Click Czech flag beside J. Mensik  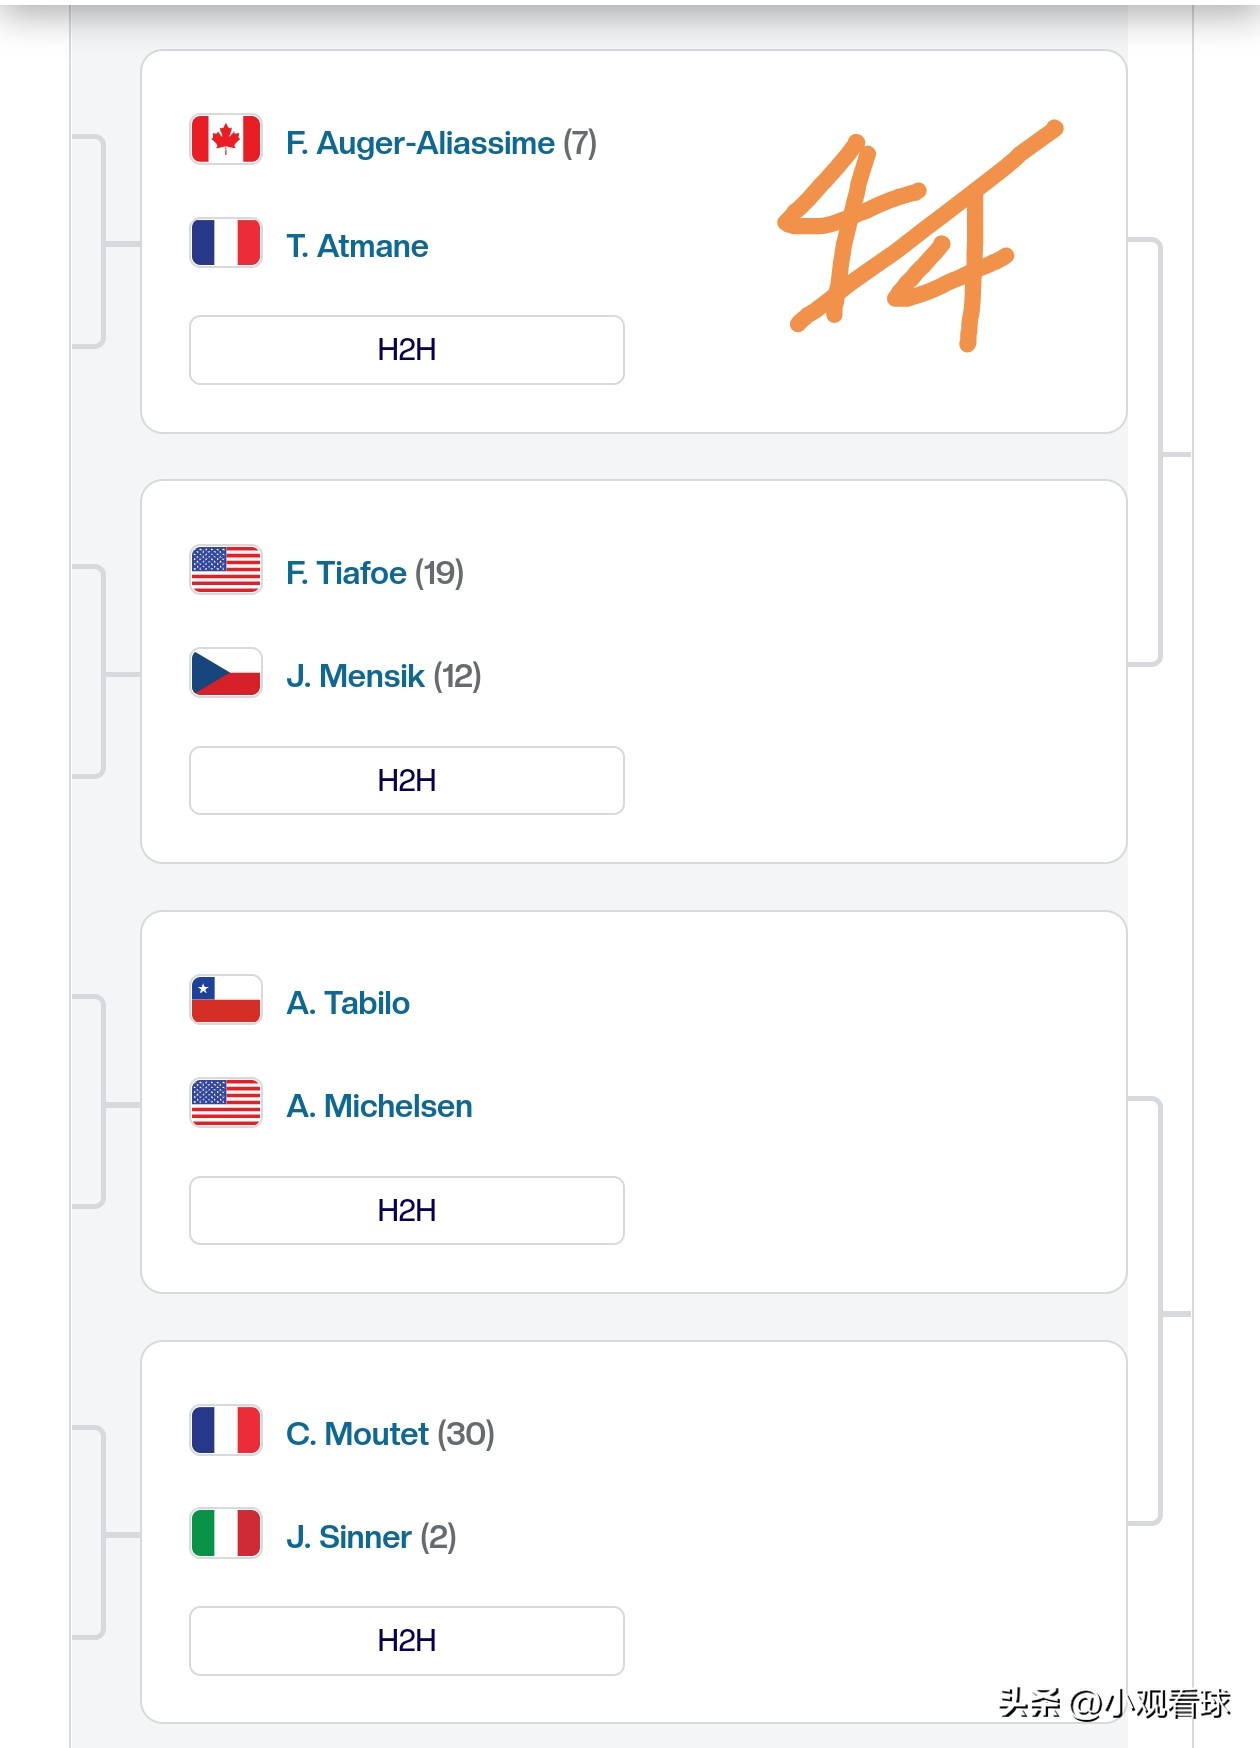226,673
